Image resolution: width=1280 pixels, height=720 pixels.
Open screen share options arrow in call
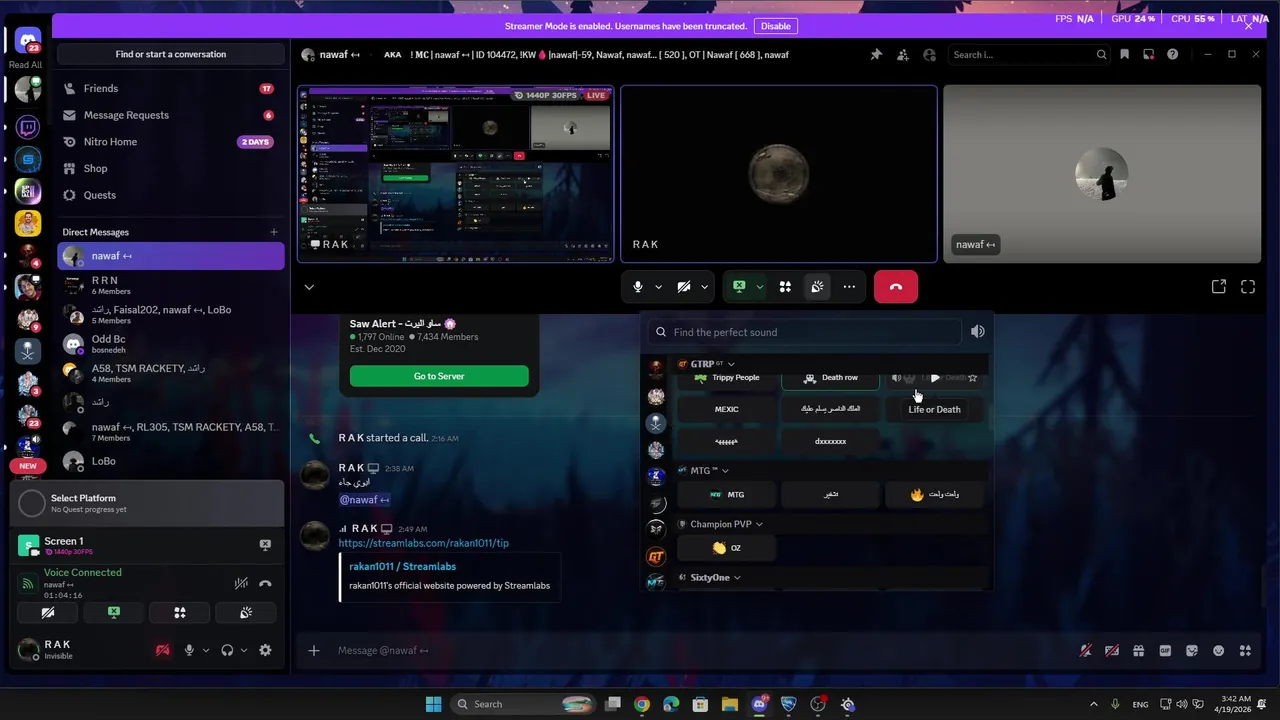(759, 287)
